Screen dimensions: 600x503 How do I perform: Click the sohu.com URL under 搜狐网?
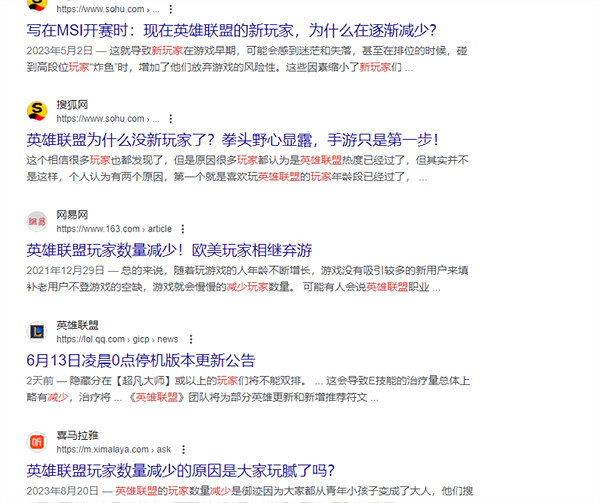click(108, 119)
